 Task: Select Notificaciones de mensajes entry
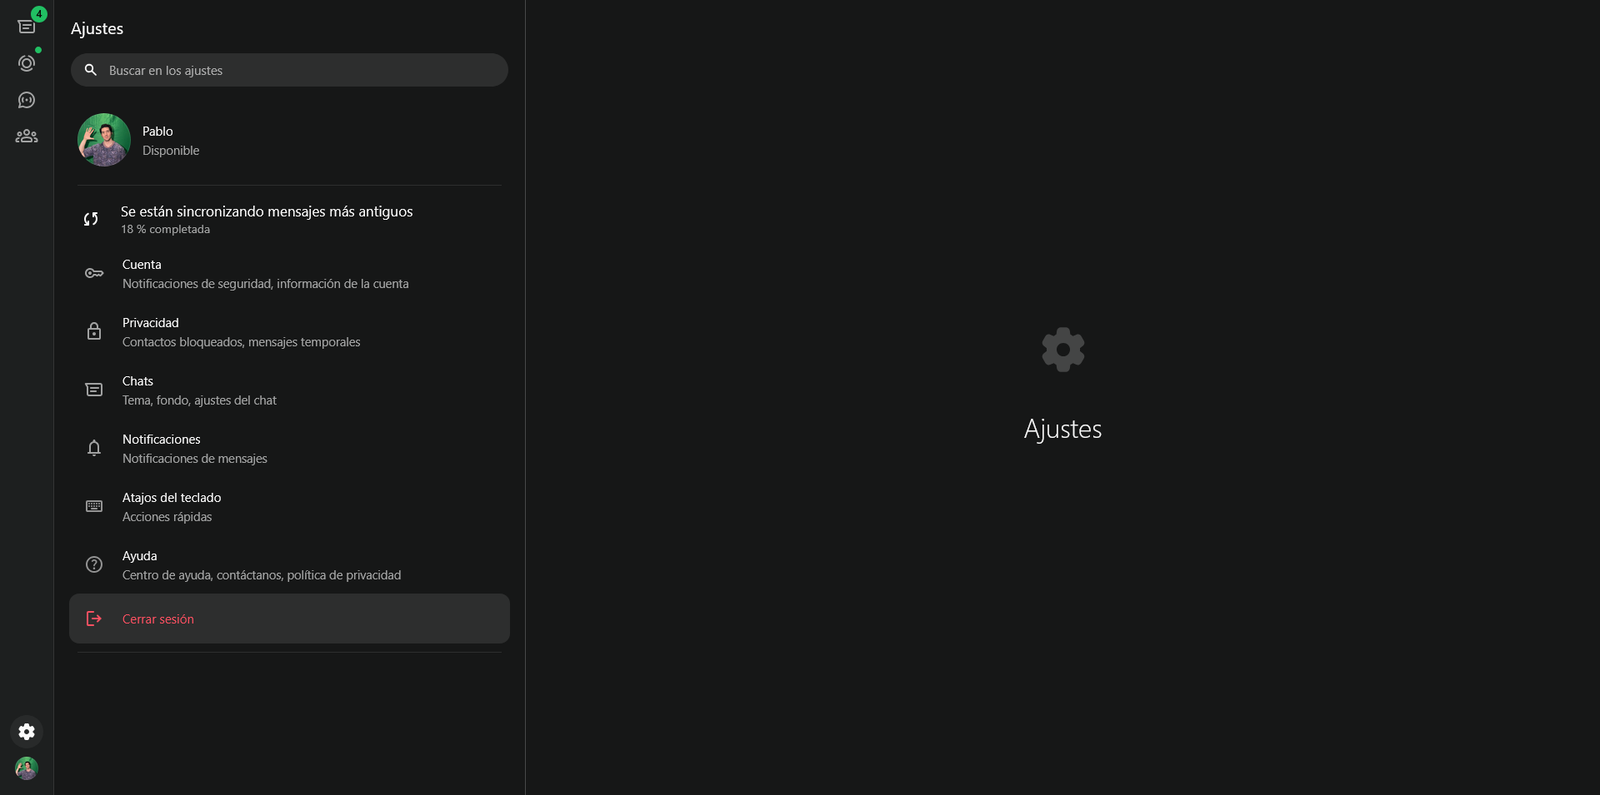[289, 448]
